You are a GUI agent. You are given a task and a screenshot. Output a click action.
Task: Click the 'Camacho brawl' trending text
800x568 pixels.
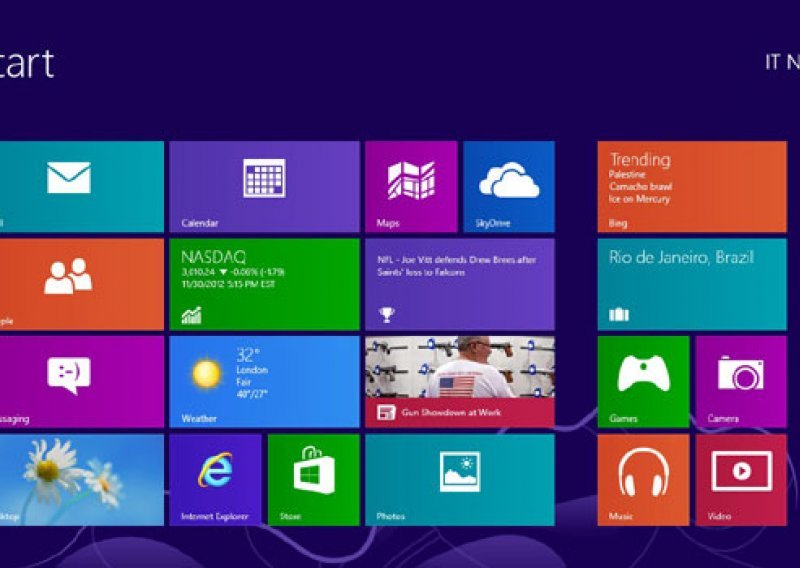(x=641, y=187)
